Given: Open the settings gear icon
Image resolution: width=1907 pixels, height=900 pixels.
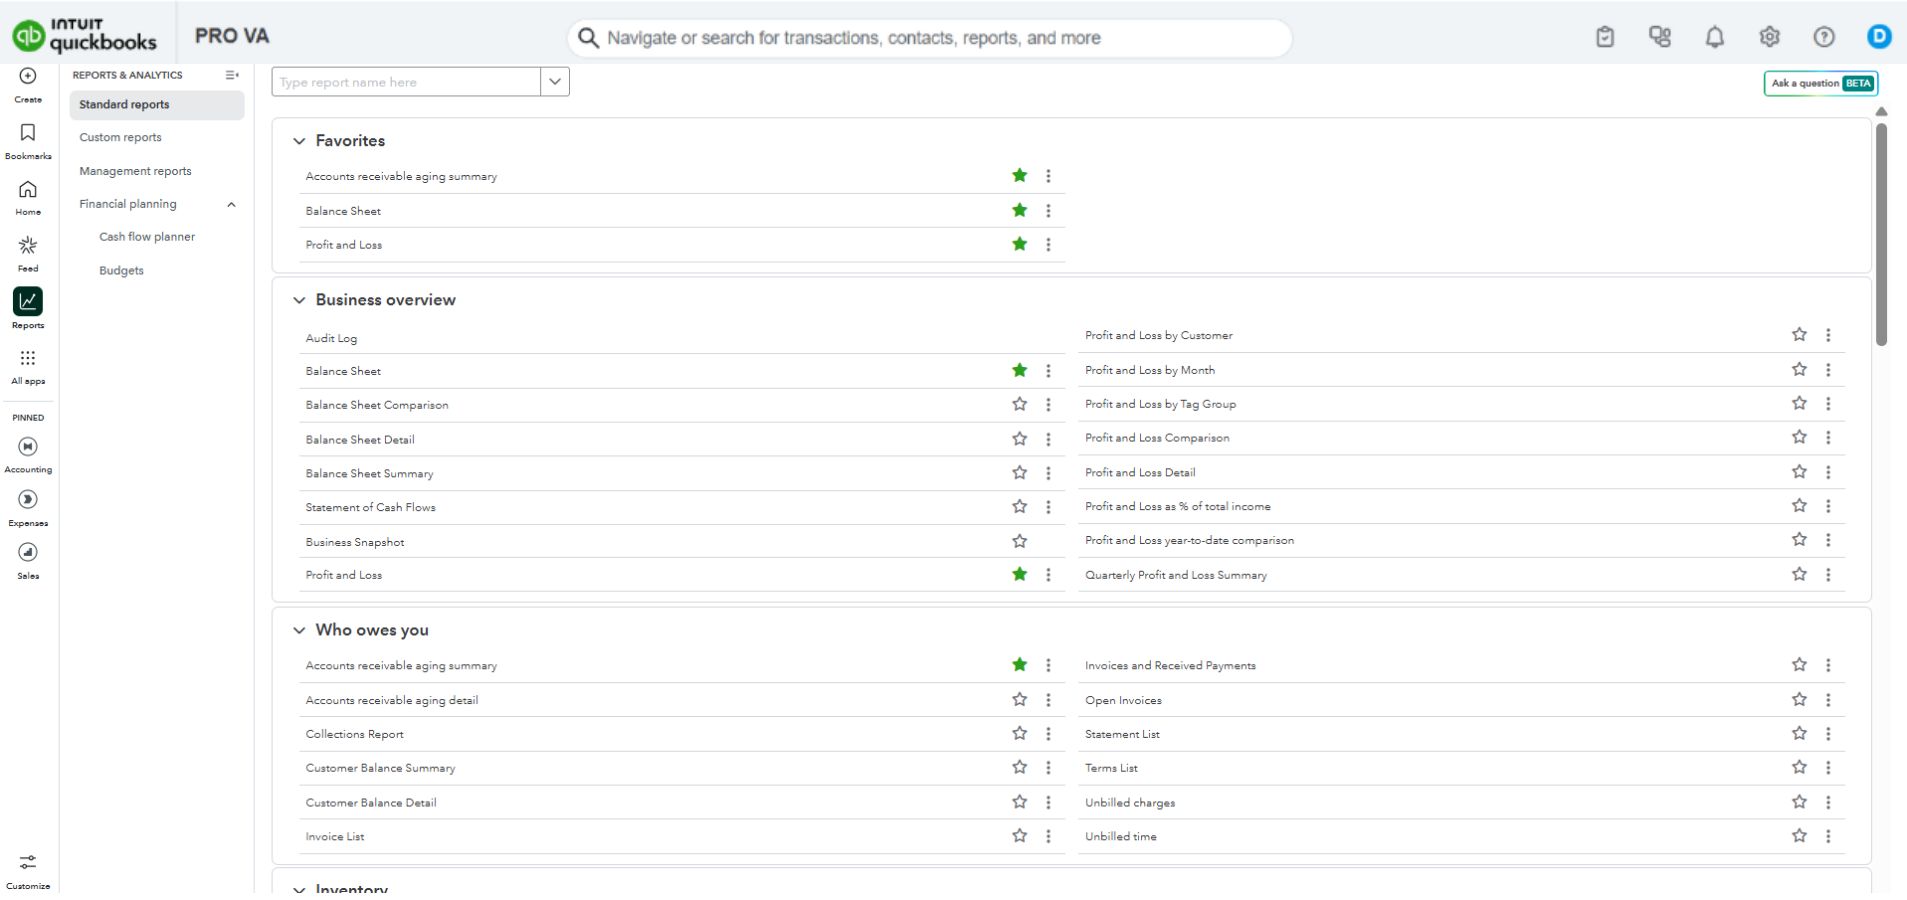Looking at the screenshot, I should (x=1770, y=37).
